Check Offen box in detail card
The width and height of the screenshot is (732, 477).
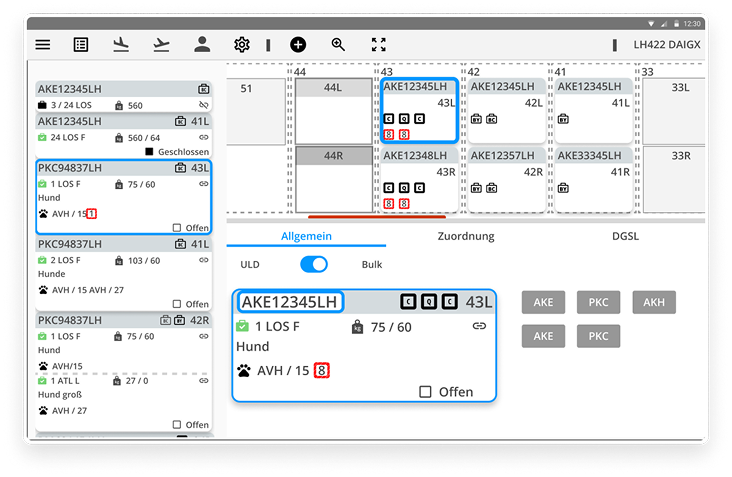[425, 391]
